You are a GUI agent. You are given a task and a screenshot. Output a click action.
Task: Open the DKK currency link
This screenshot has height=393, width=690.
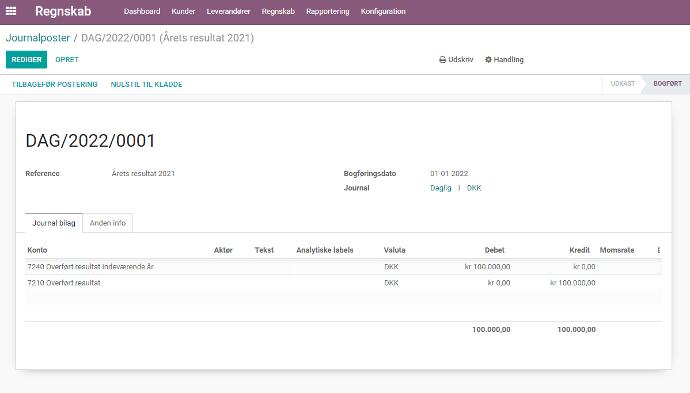(474, 188)
